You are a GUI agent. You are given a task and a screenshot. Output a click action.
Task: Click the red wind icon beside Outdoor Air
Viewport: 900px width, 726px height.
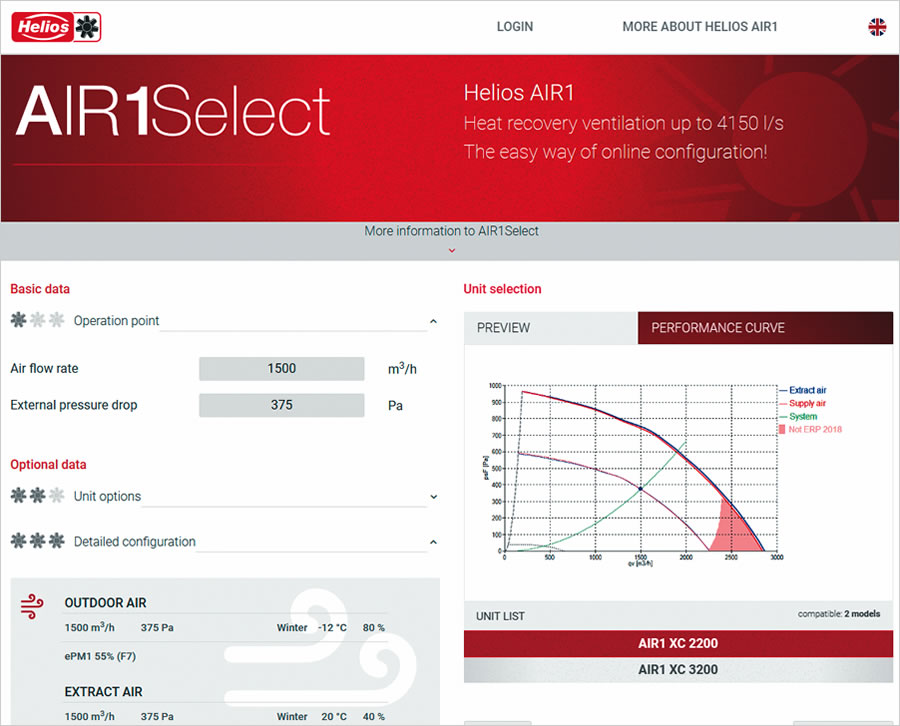pos(32,607)
